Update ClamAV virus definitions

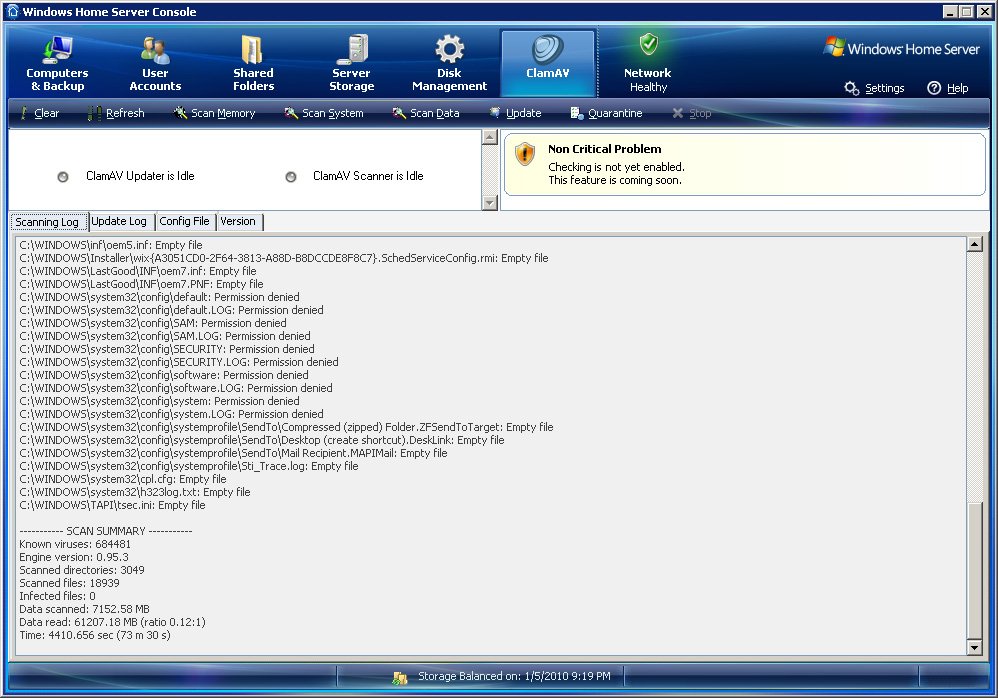click(x=515, y=113)
